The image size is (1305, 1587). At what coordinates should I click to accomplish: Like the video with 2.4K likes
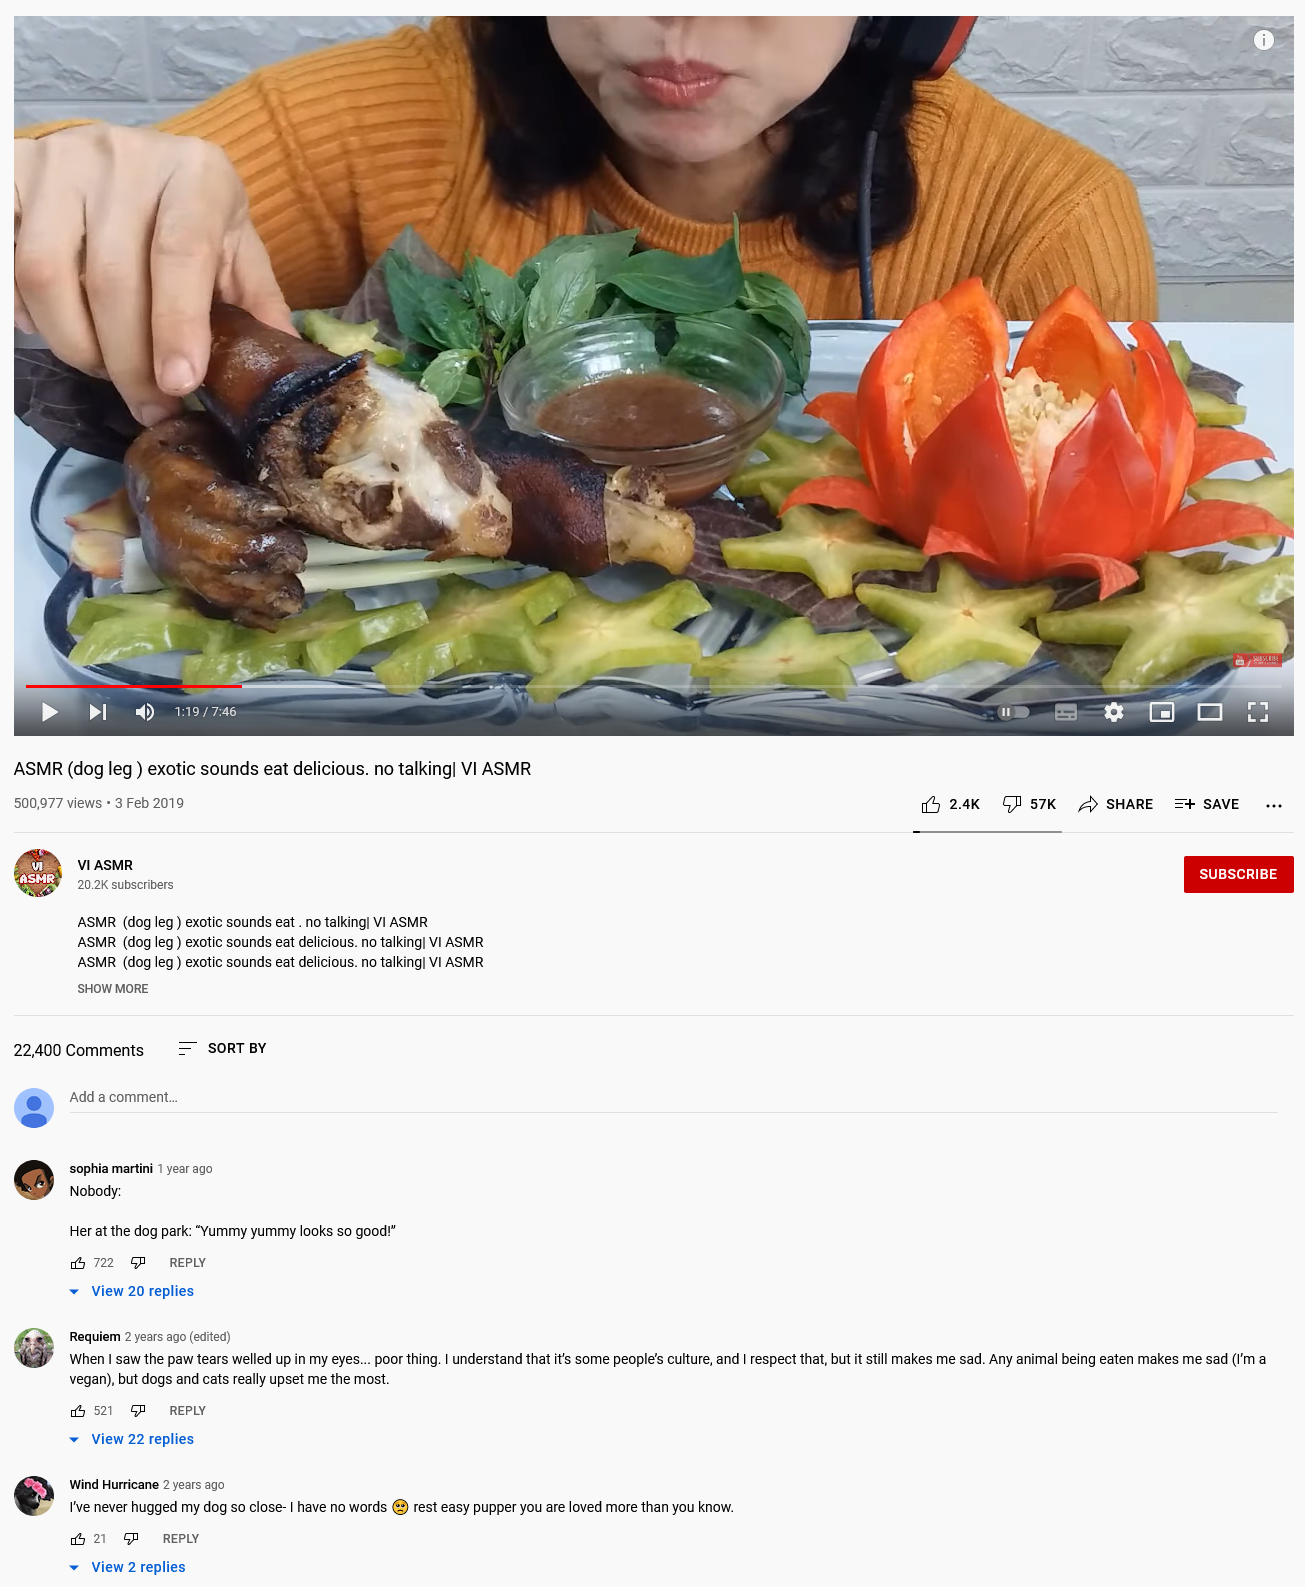pyautogui.click(x=950, y=804)
